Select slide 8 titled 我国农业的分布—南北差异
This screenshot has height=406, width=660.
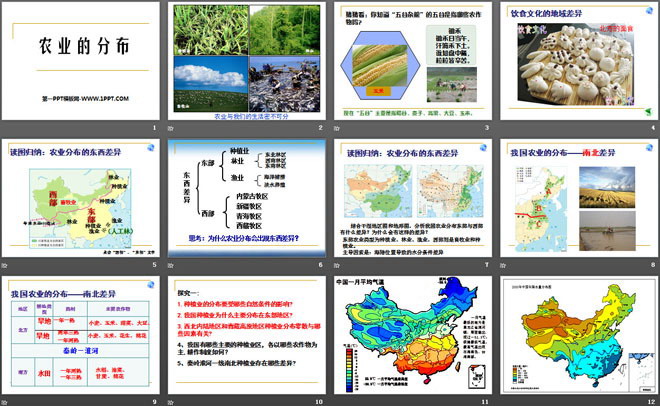[x=579, y=198]
